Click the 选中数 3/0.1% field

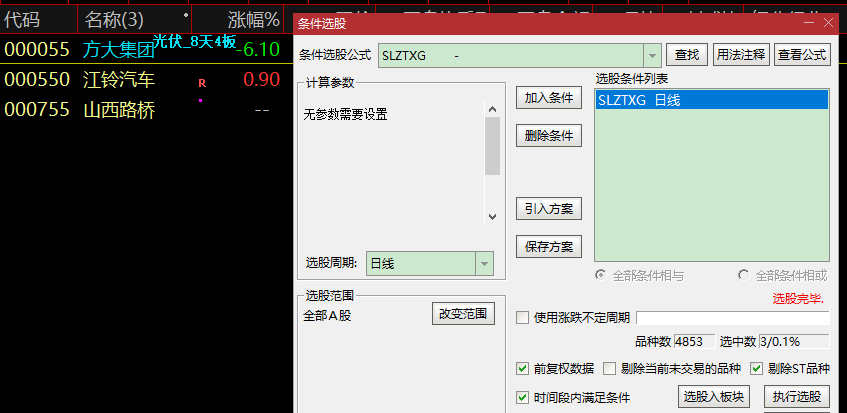coord(794,342)
